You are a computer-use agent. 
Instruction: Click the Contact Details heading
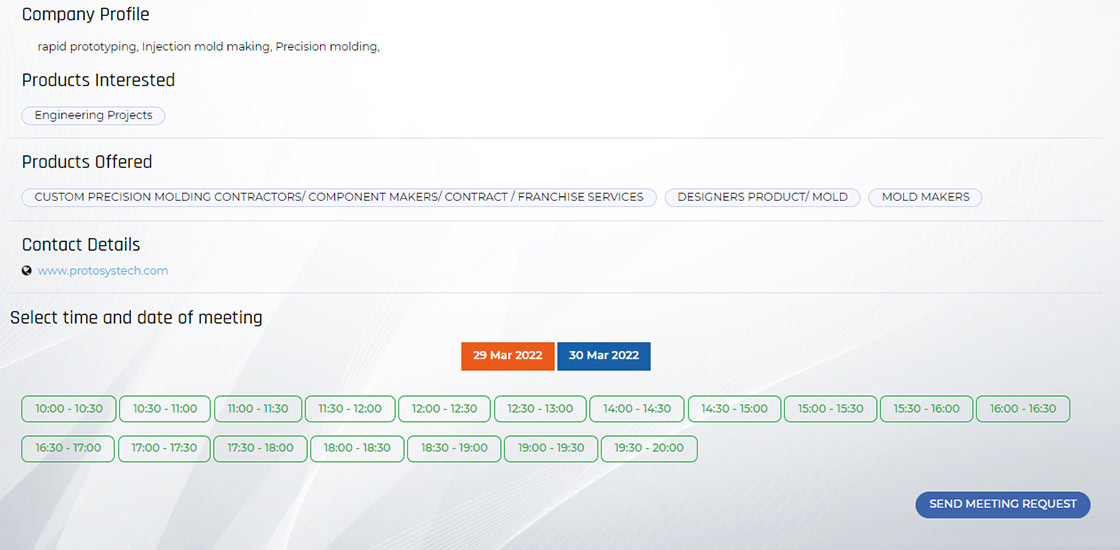tap(81, 245)
